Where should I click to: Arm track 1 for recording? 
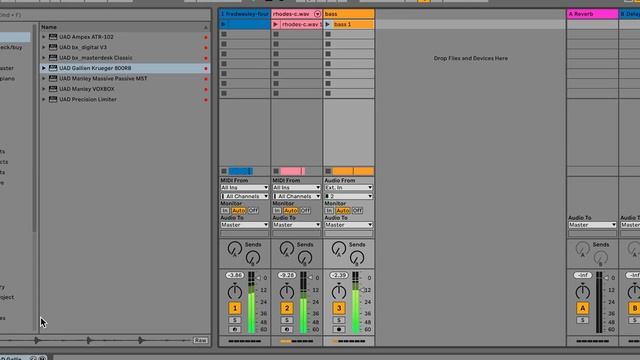[235, 329]
